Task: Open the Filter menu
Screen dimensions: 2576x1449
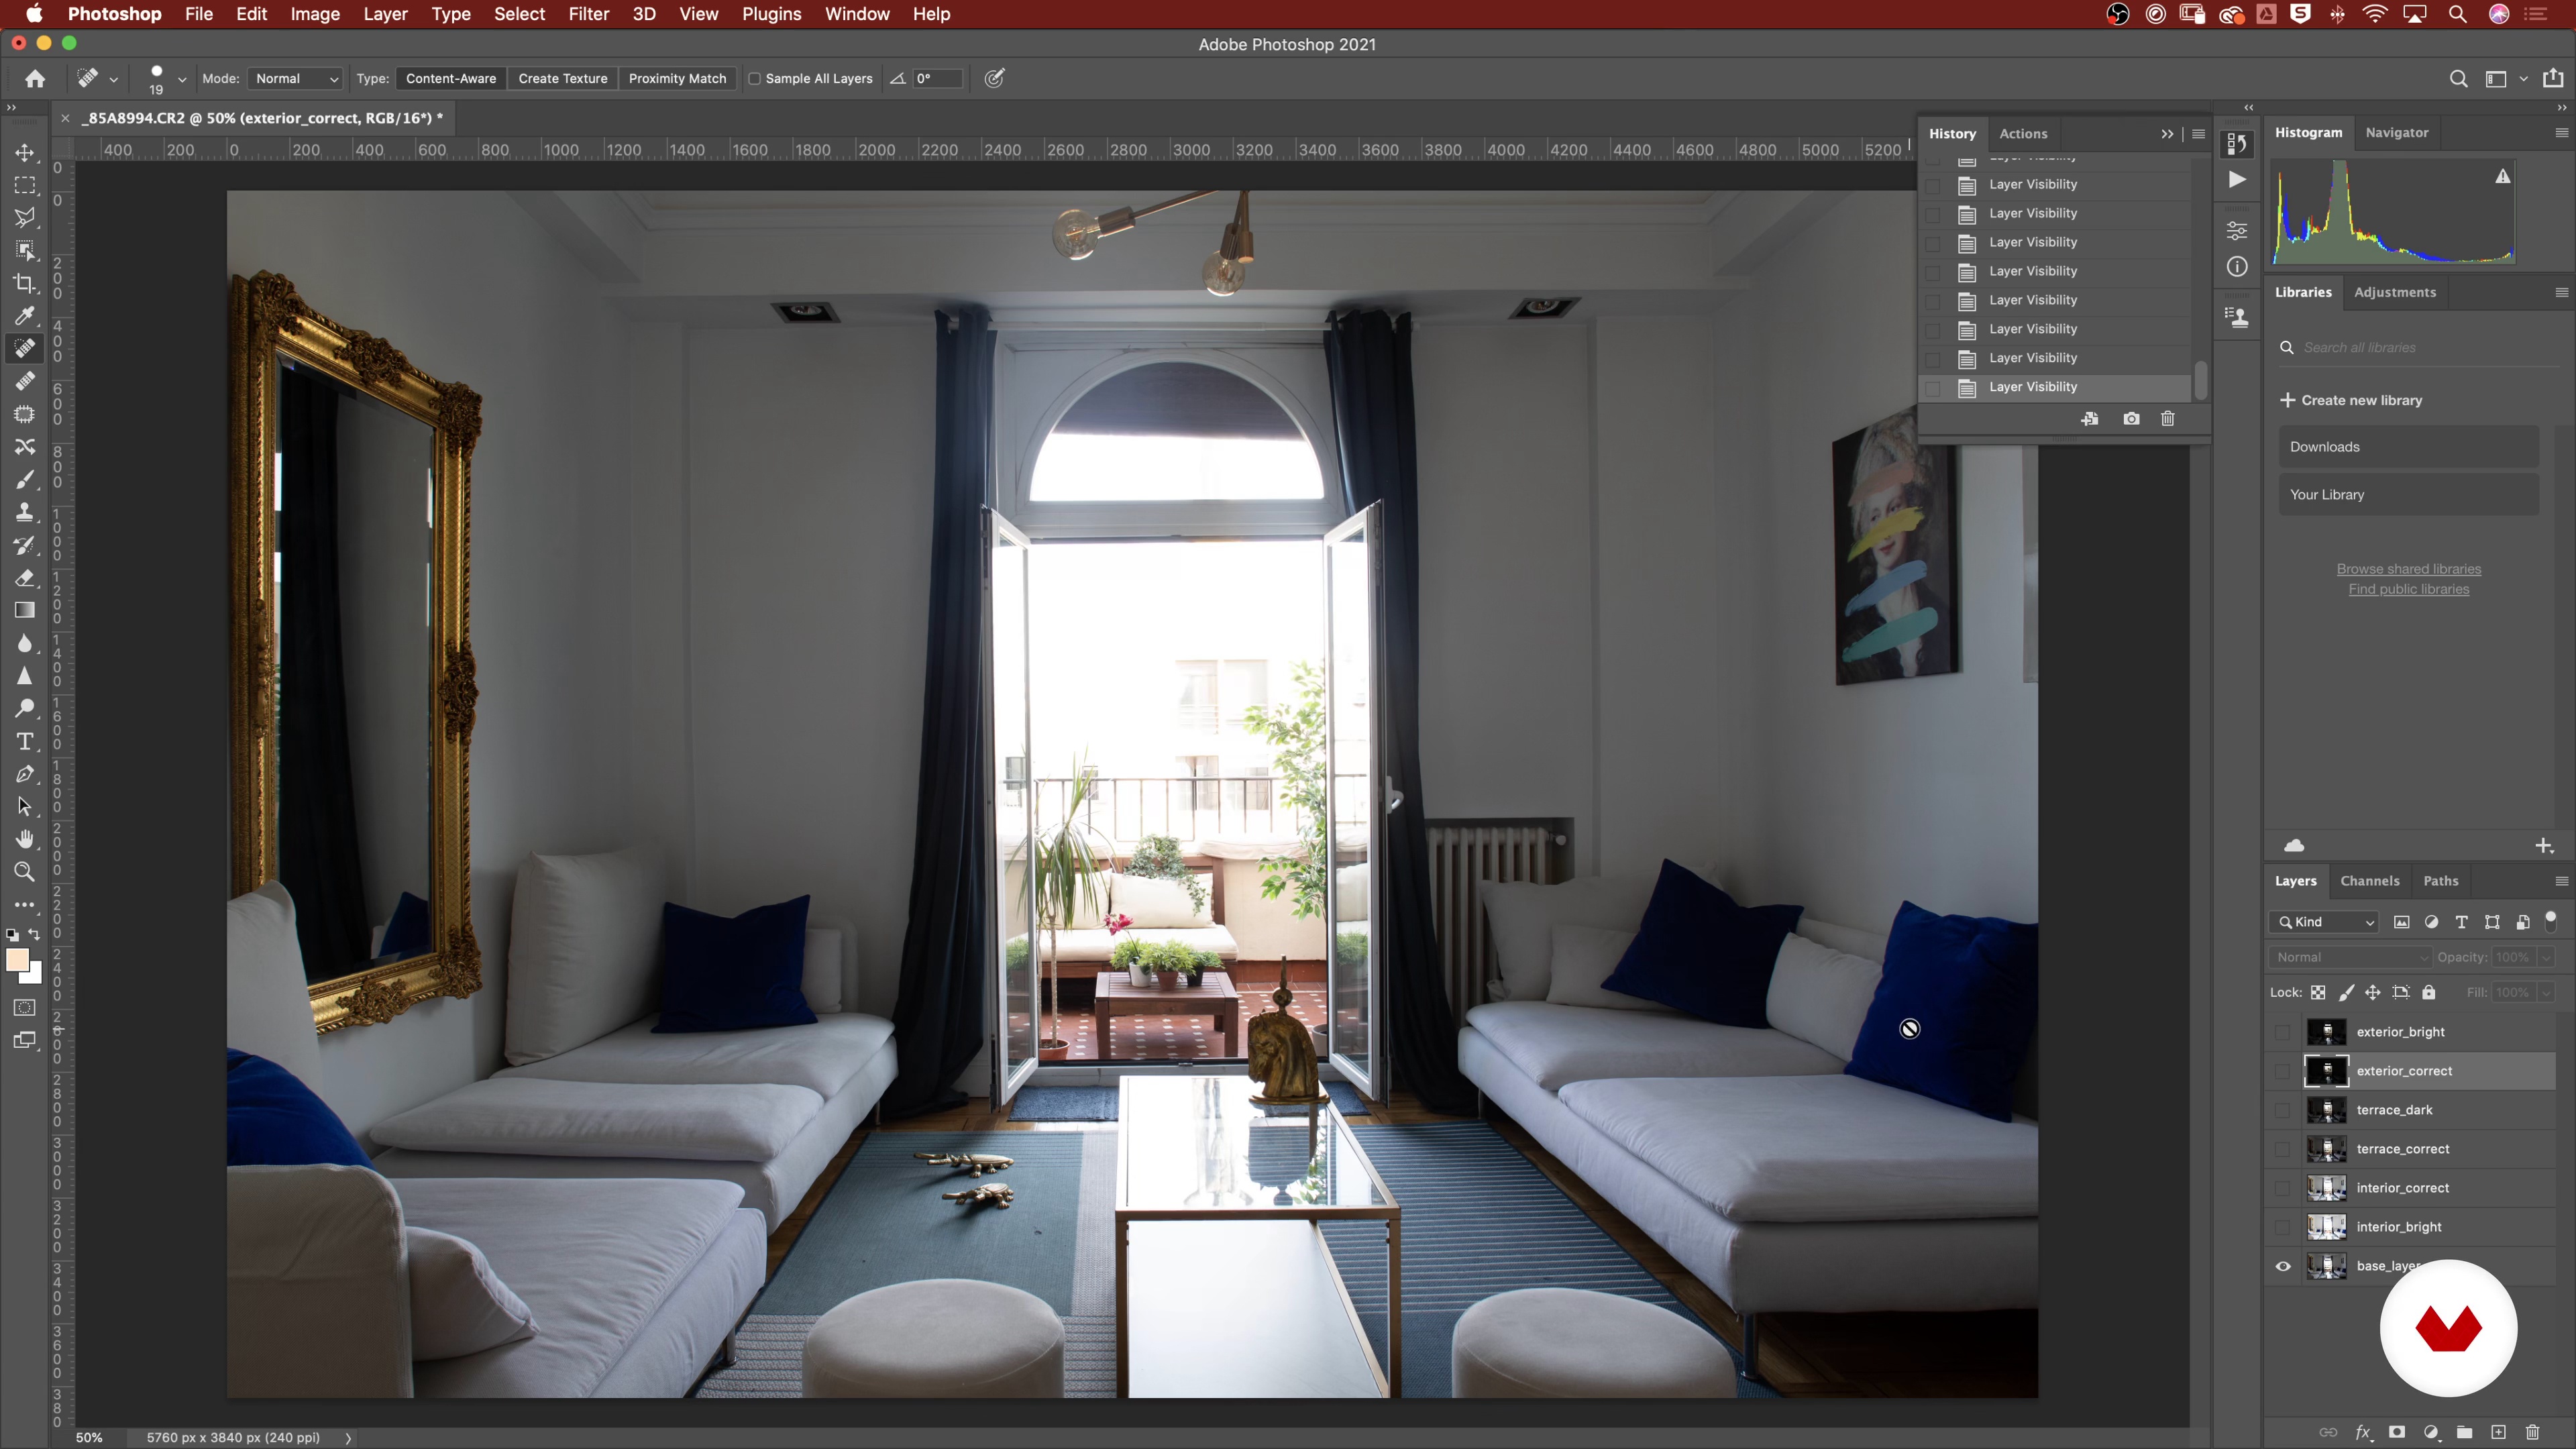Action: tap(588, 14)
